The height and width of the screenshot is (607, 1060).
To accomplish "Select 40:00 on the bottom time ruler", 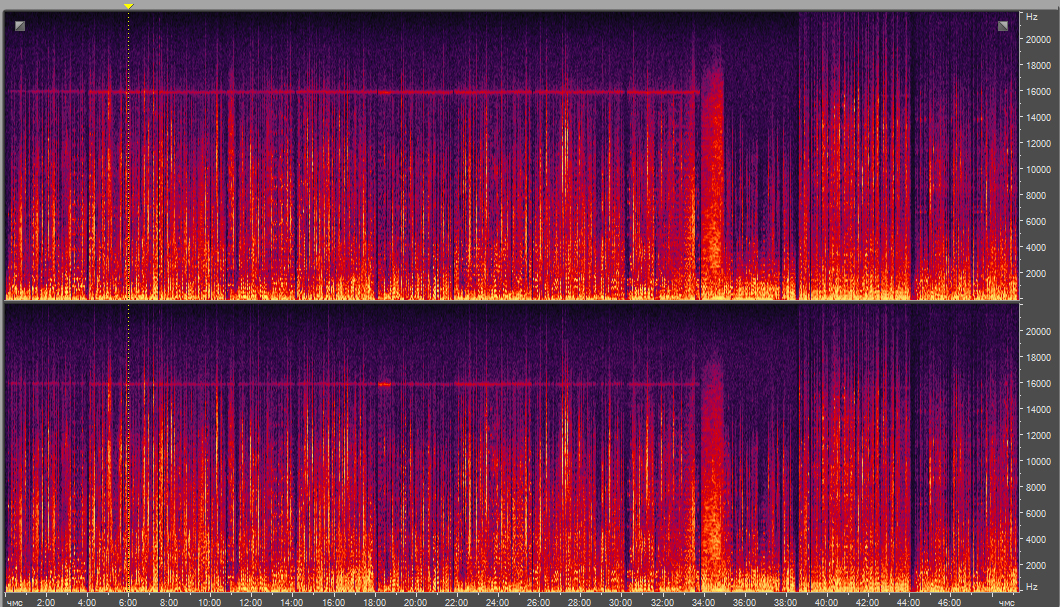I will point(826,602).
